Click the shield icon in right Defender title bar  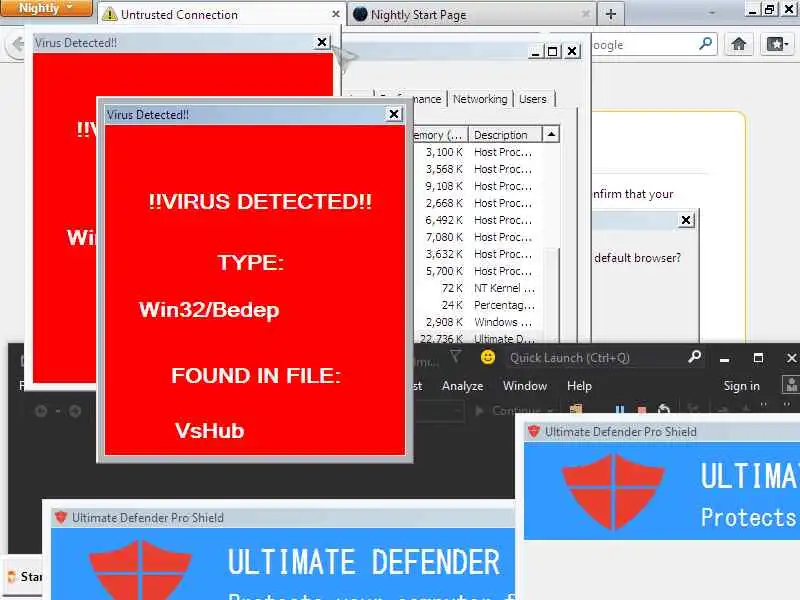[x=534, y=432]
